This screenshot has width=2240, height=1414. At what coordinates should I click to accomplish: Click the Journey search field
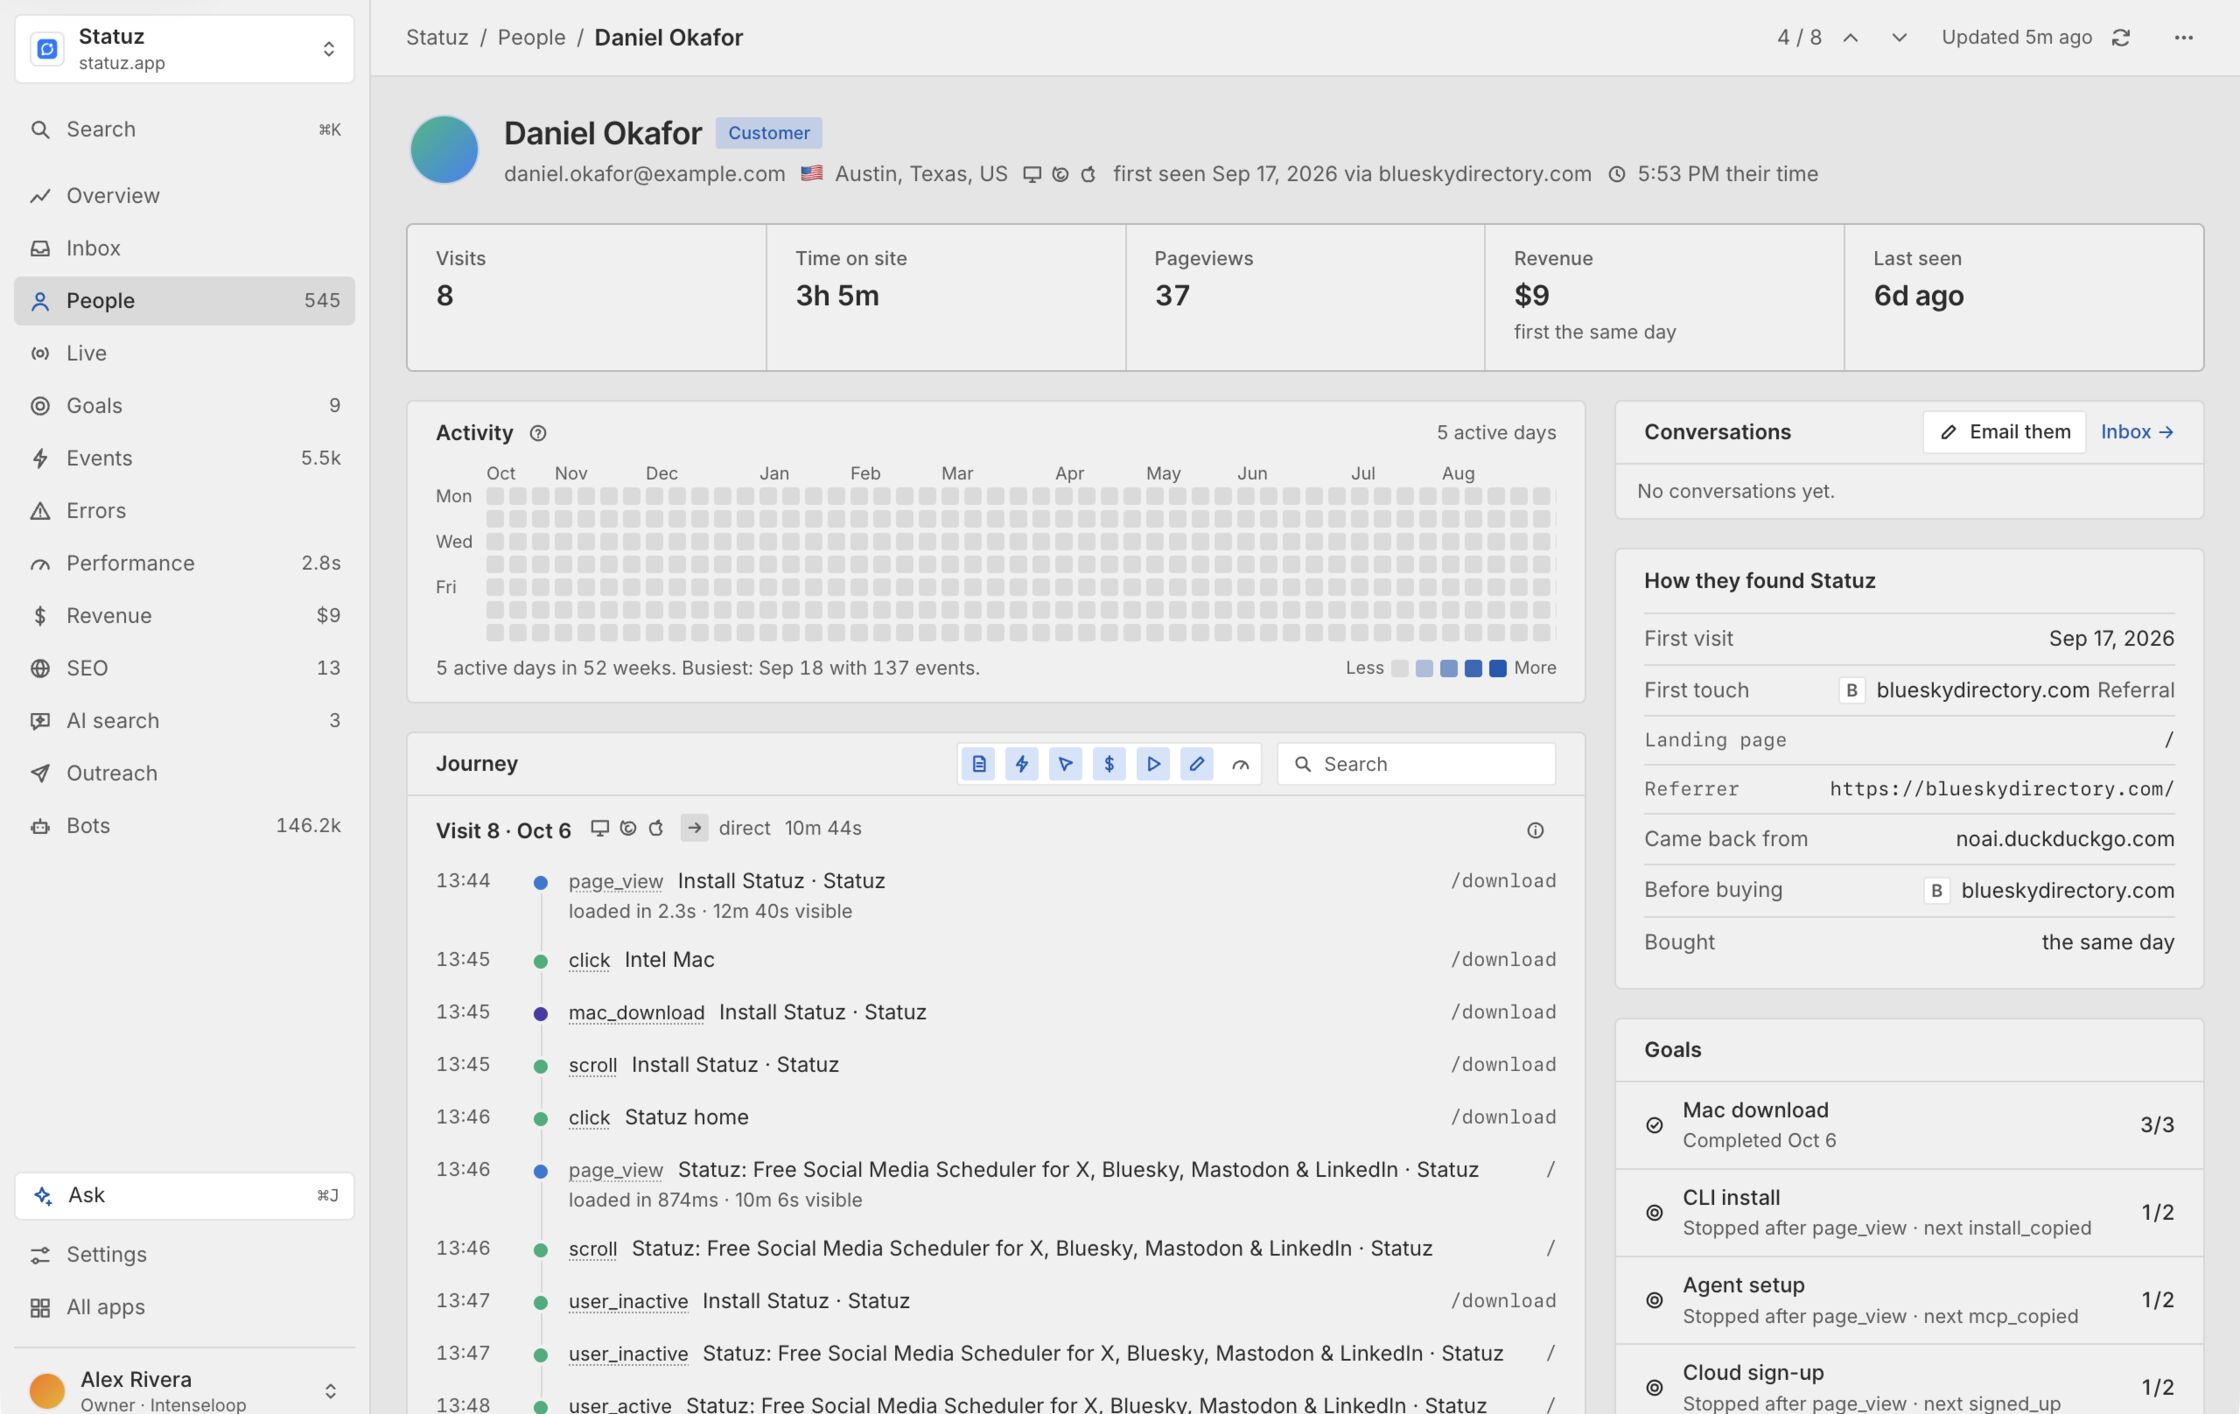(1416, 764)
